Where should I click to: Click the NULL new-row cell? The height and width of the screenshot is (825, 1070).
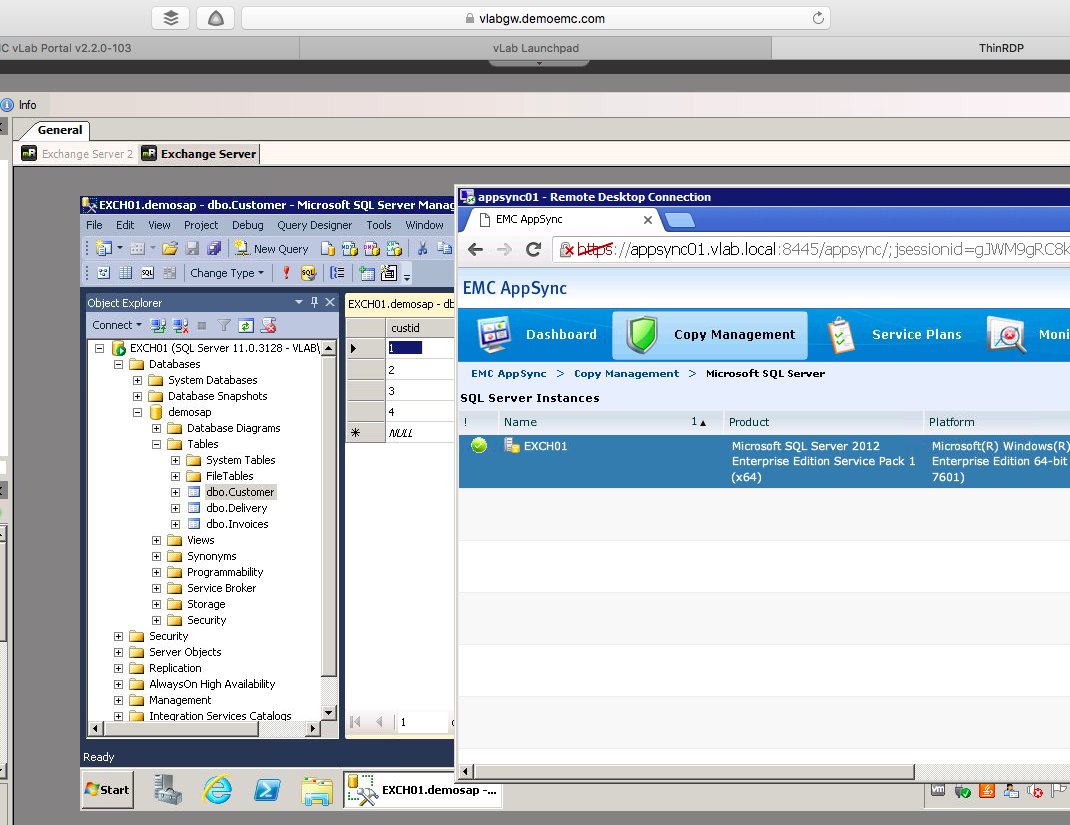point(420,433)
